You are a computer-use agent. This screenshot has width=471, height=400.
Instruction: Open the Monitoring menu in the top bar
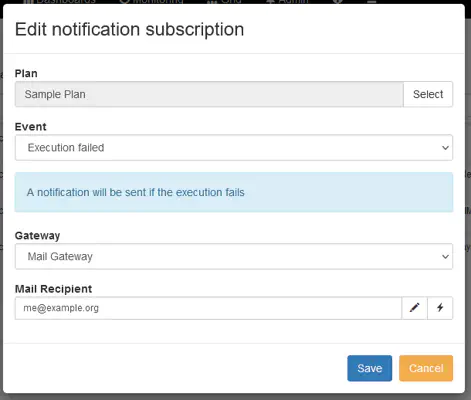click(151, 2)
